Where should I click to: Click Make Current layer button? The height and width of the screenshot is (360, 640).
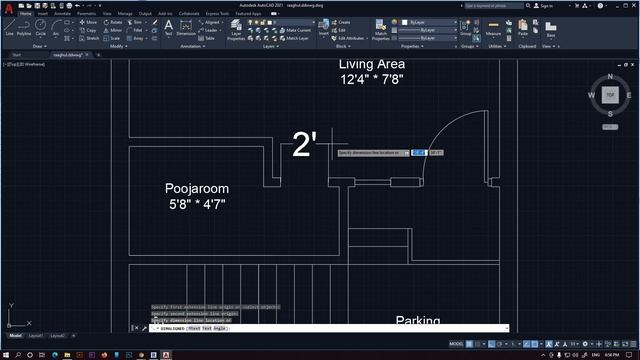[x=295, y=30]
